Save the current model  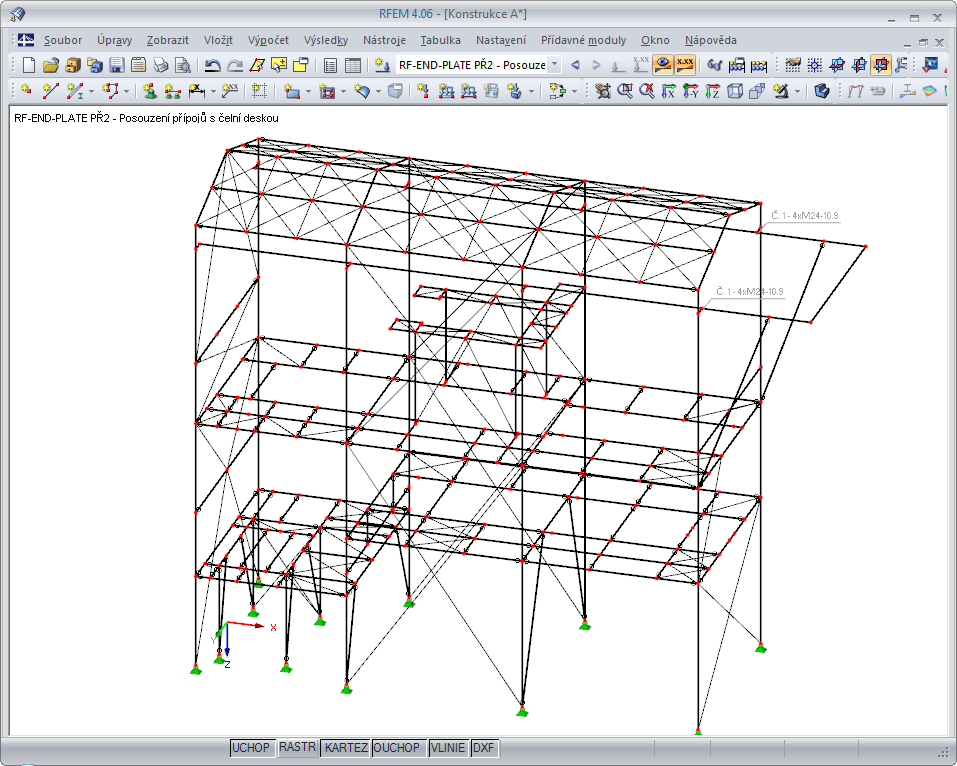coord(117,65)
